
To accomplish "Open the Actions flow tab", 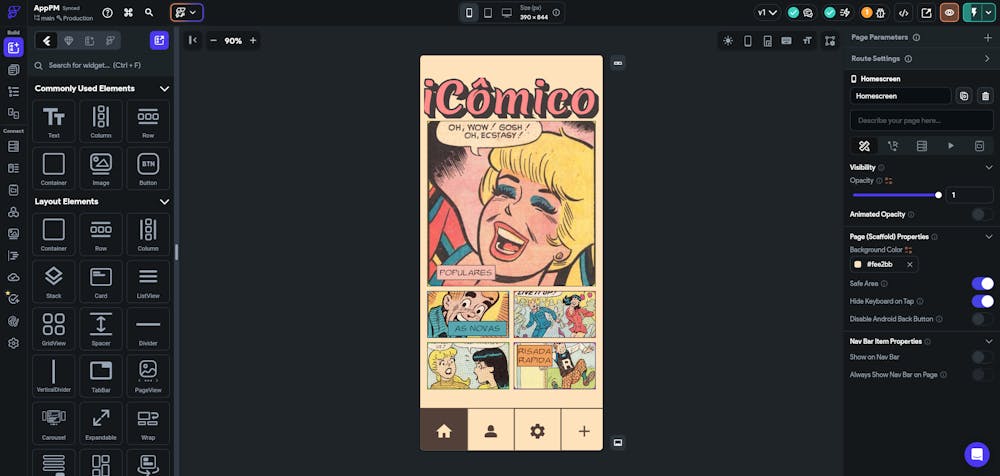I will point(893,146).
